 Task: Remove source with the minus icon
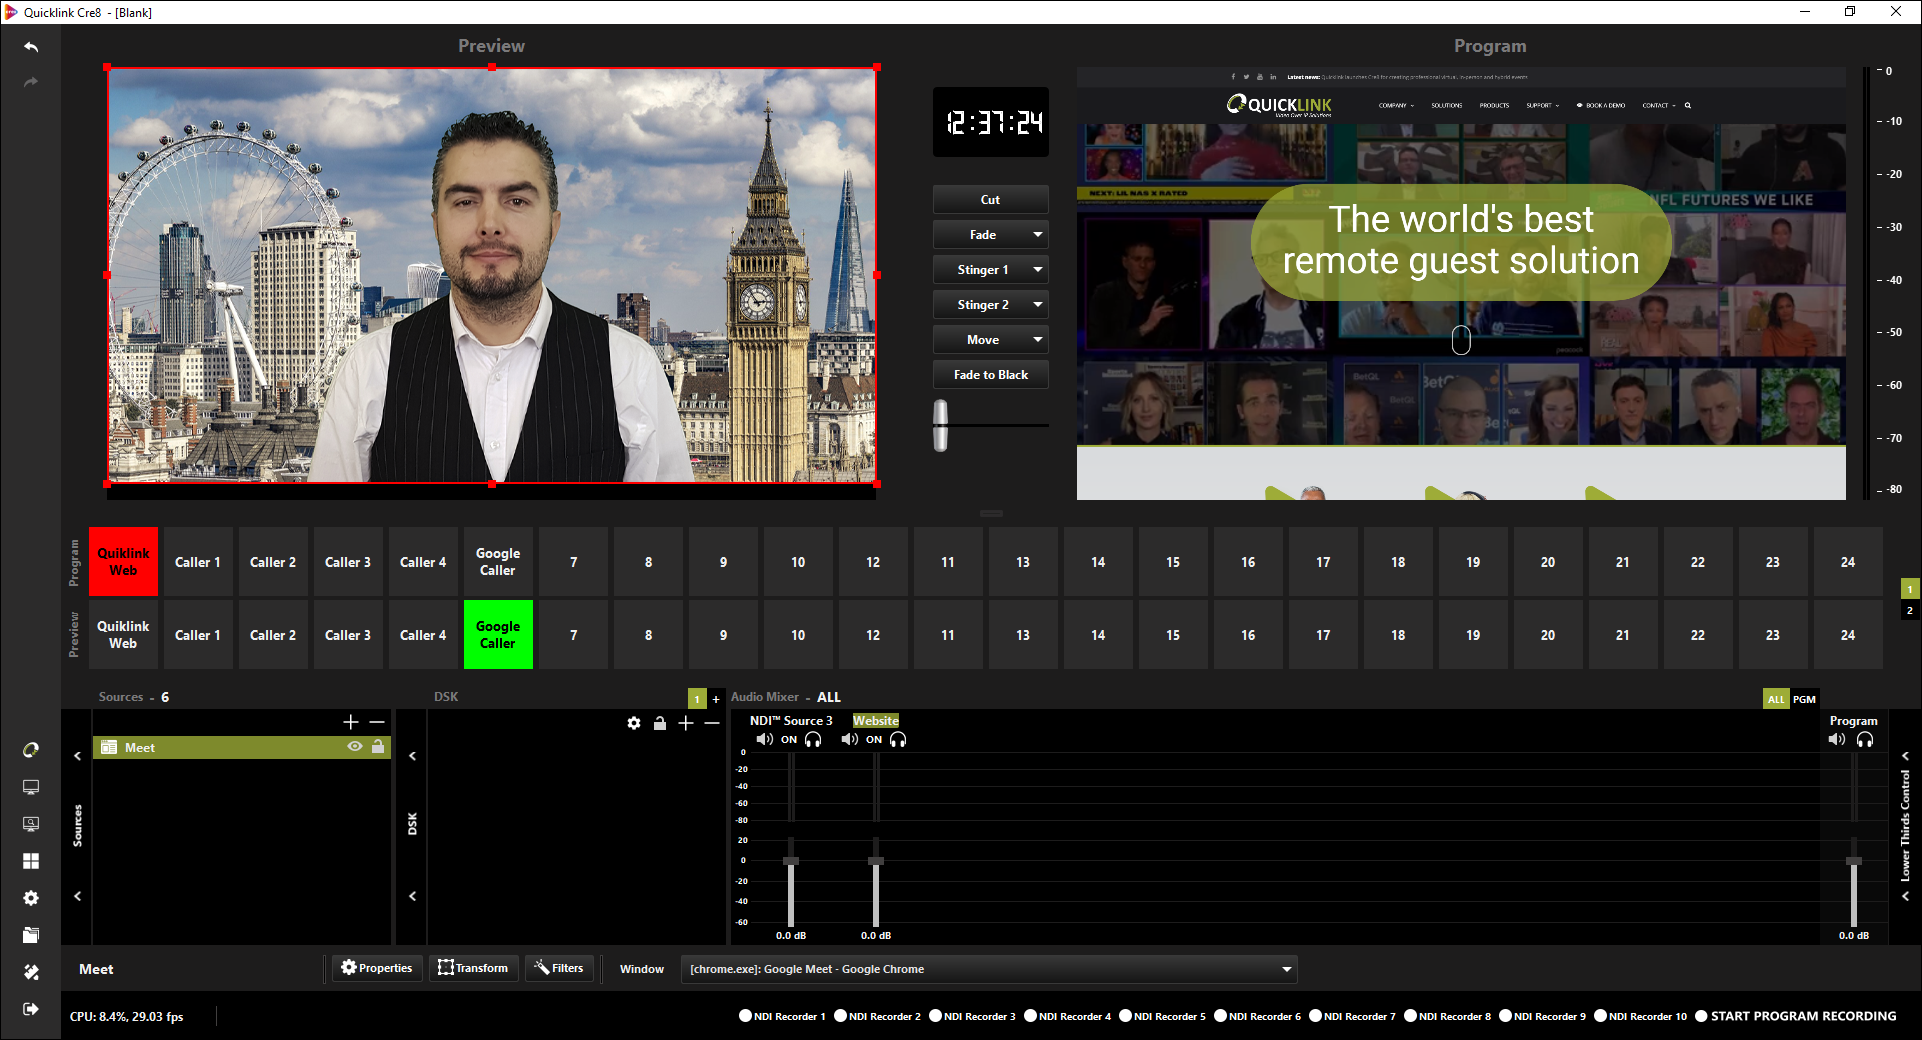click(x=377, y=722)
